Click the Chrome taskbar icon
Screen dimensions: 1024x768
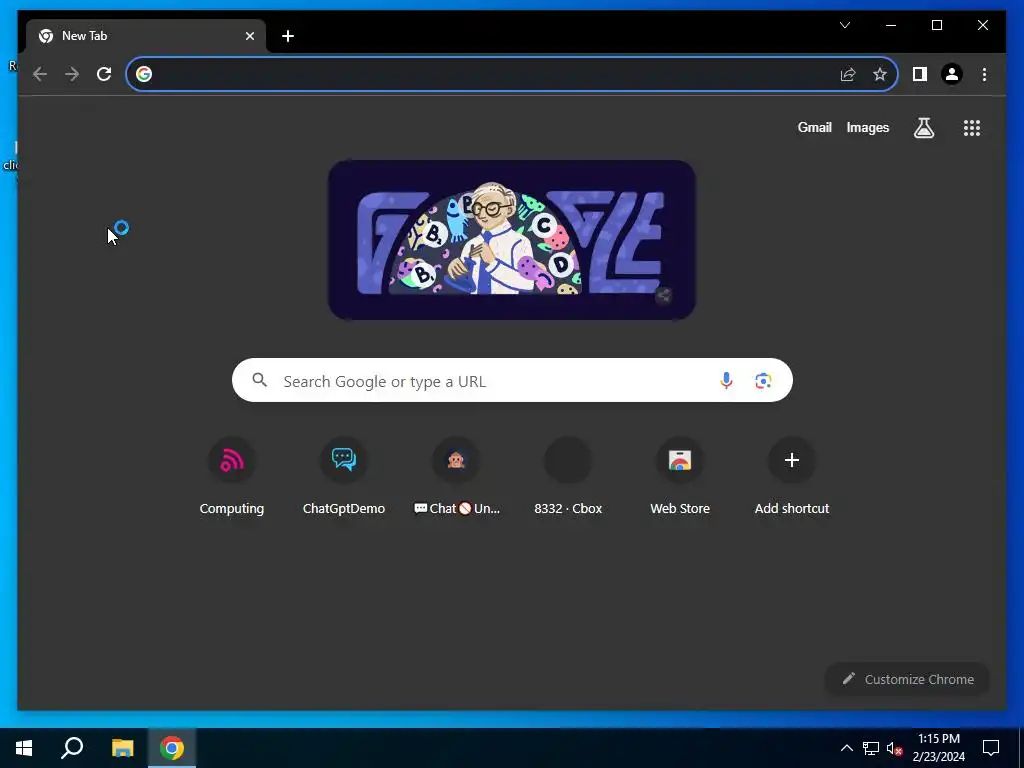pyautogui.click(x=172, y=748)
